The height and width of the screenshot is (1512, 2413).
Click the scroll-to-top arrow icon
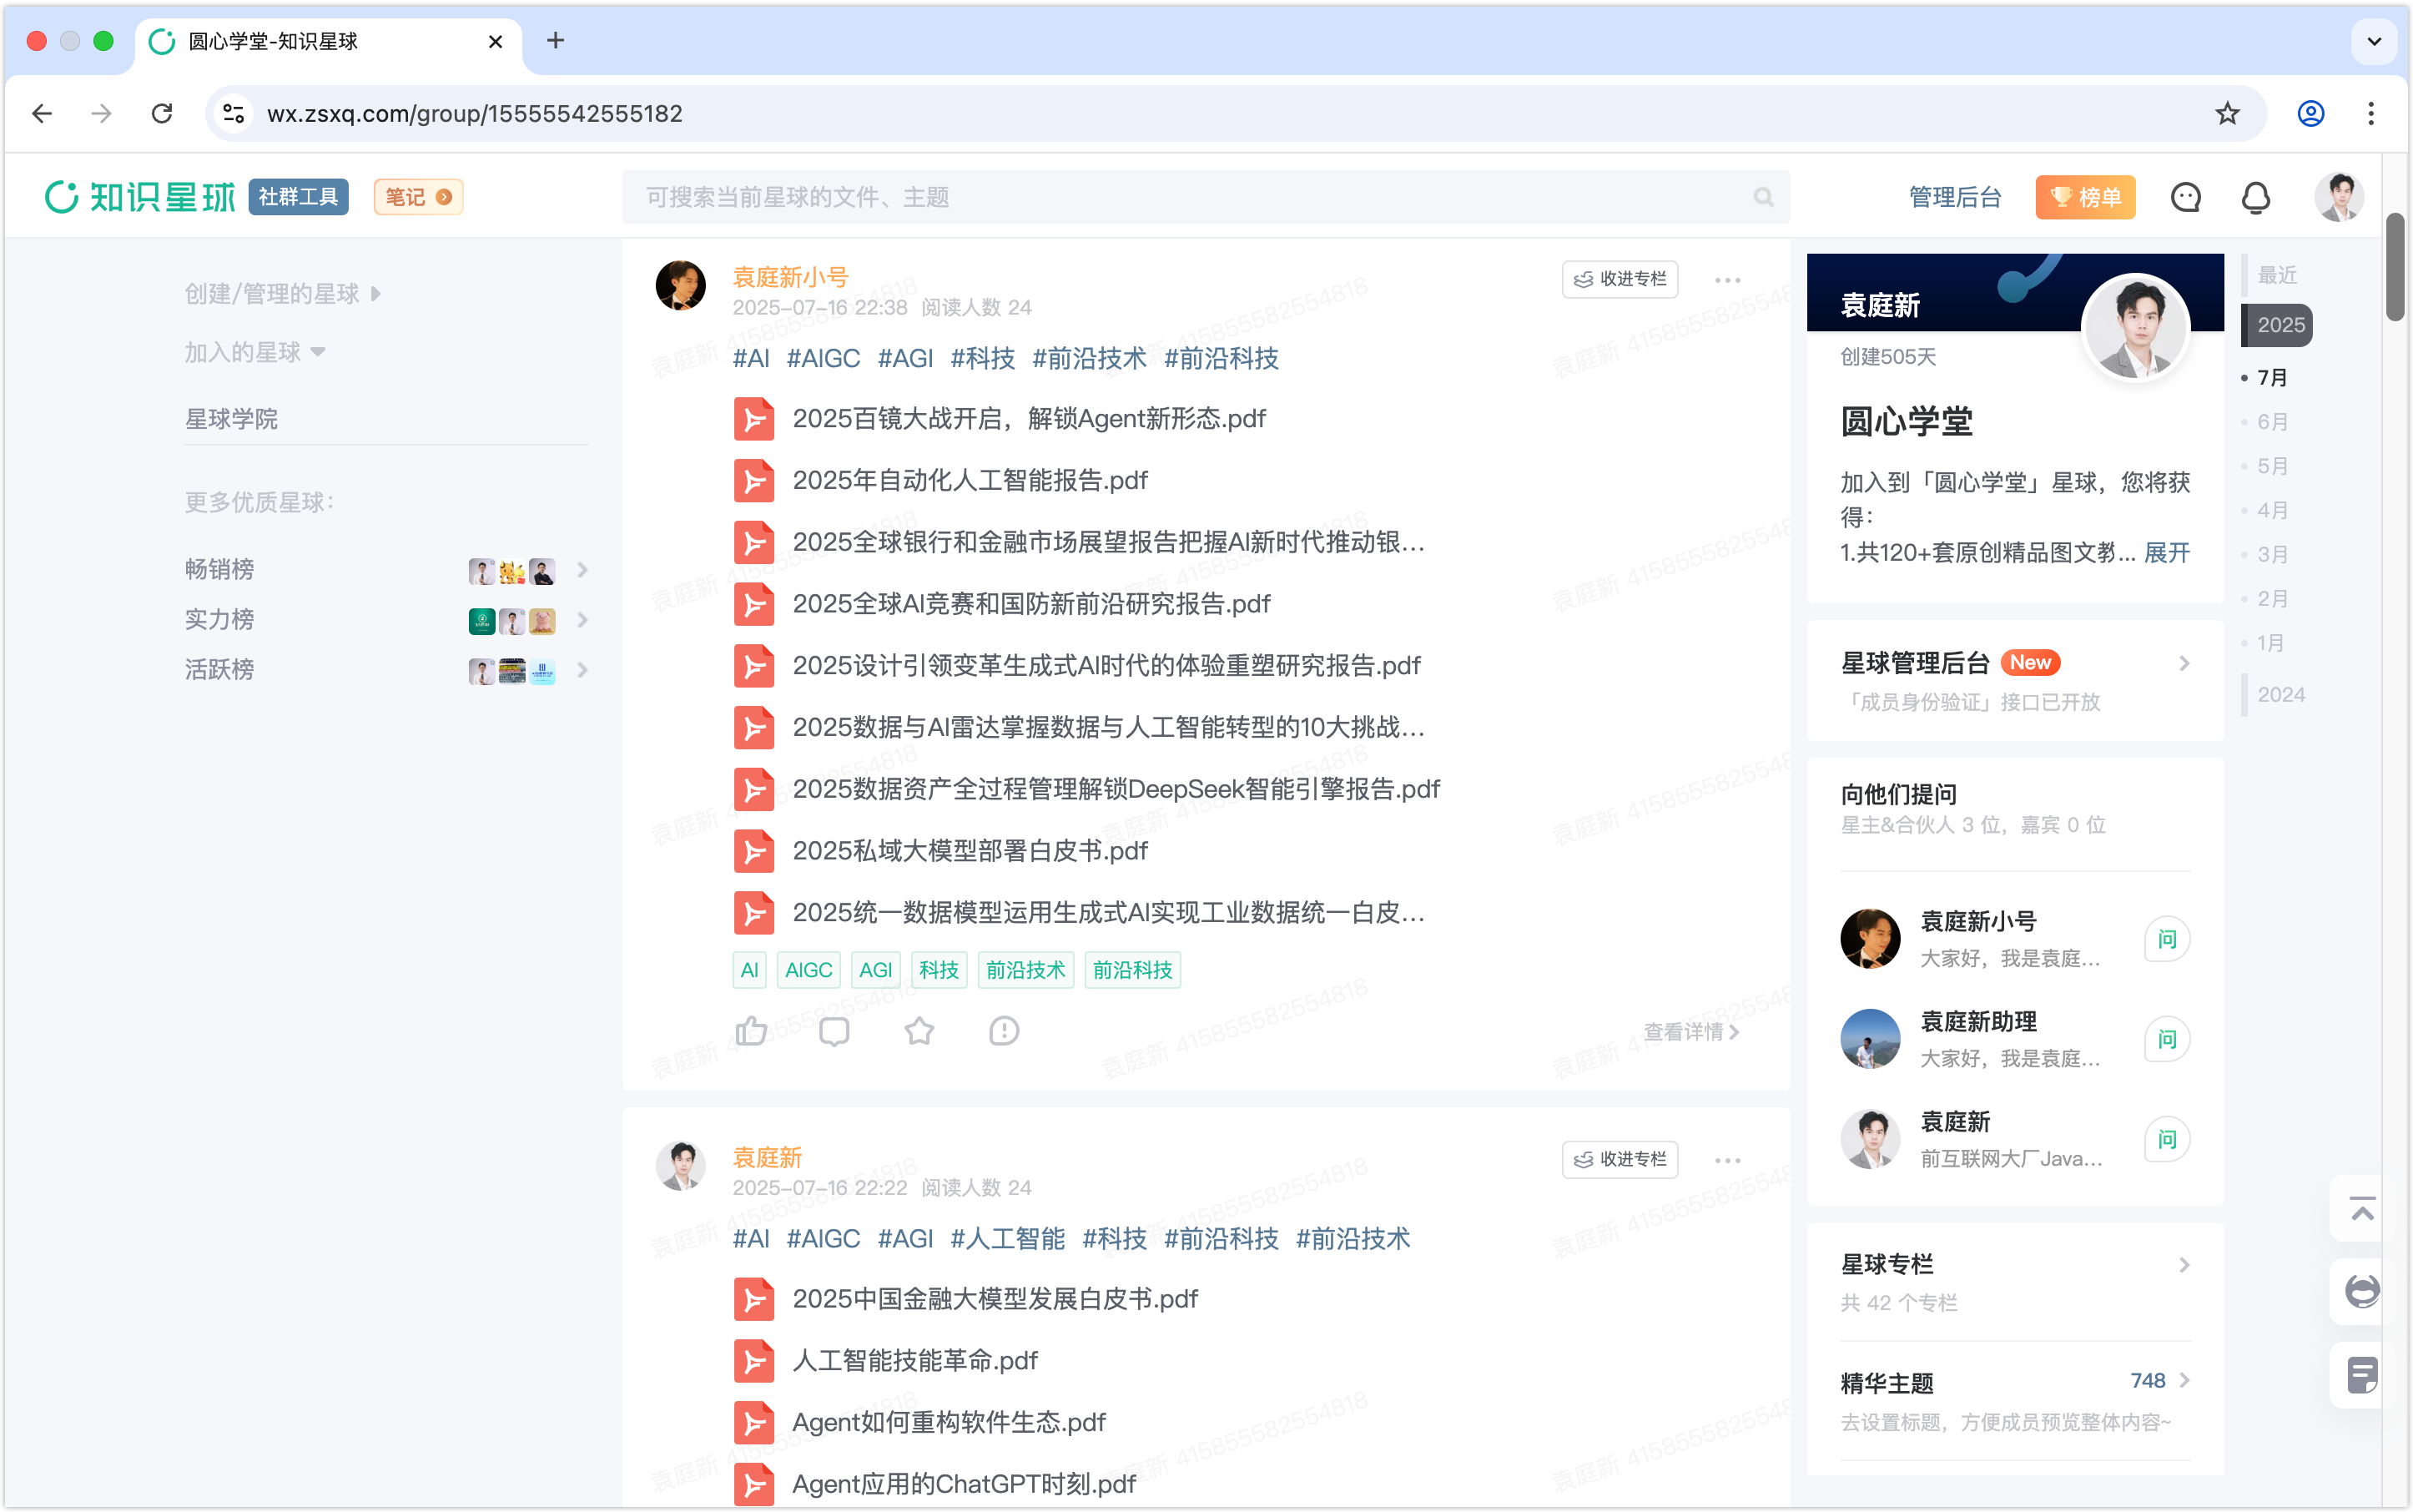[x=2362, y=1210]
